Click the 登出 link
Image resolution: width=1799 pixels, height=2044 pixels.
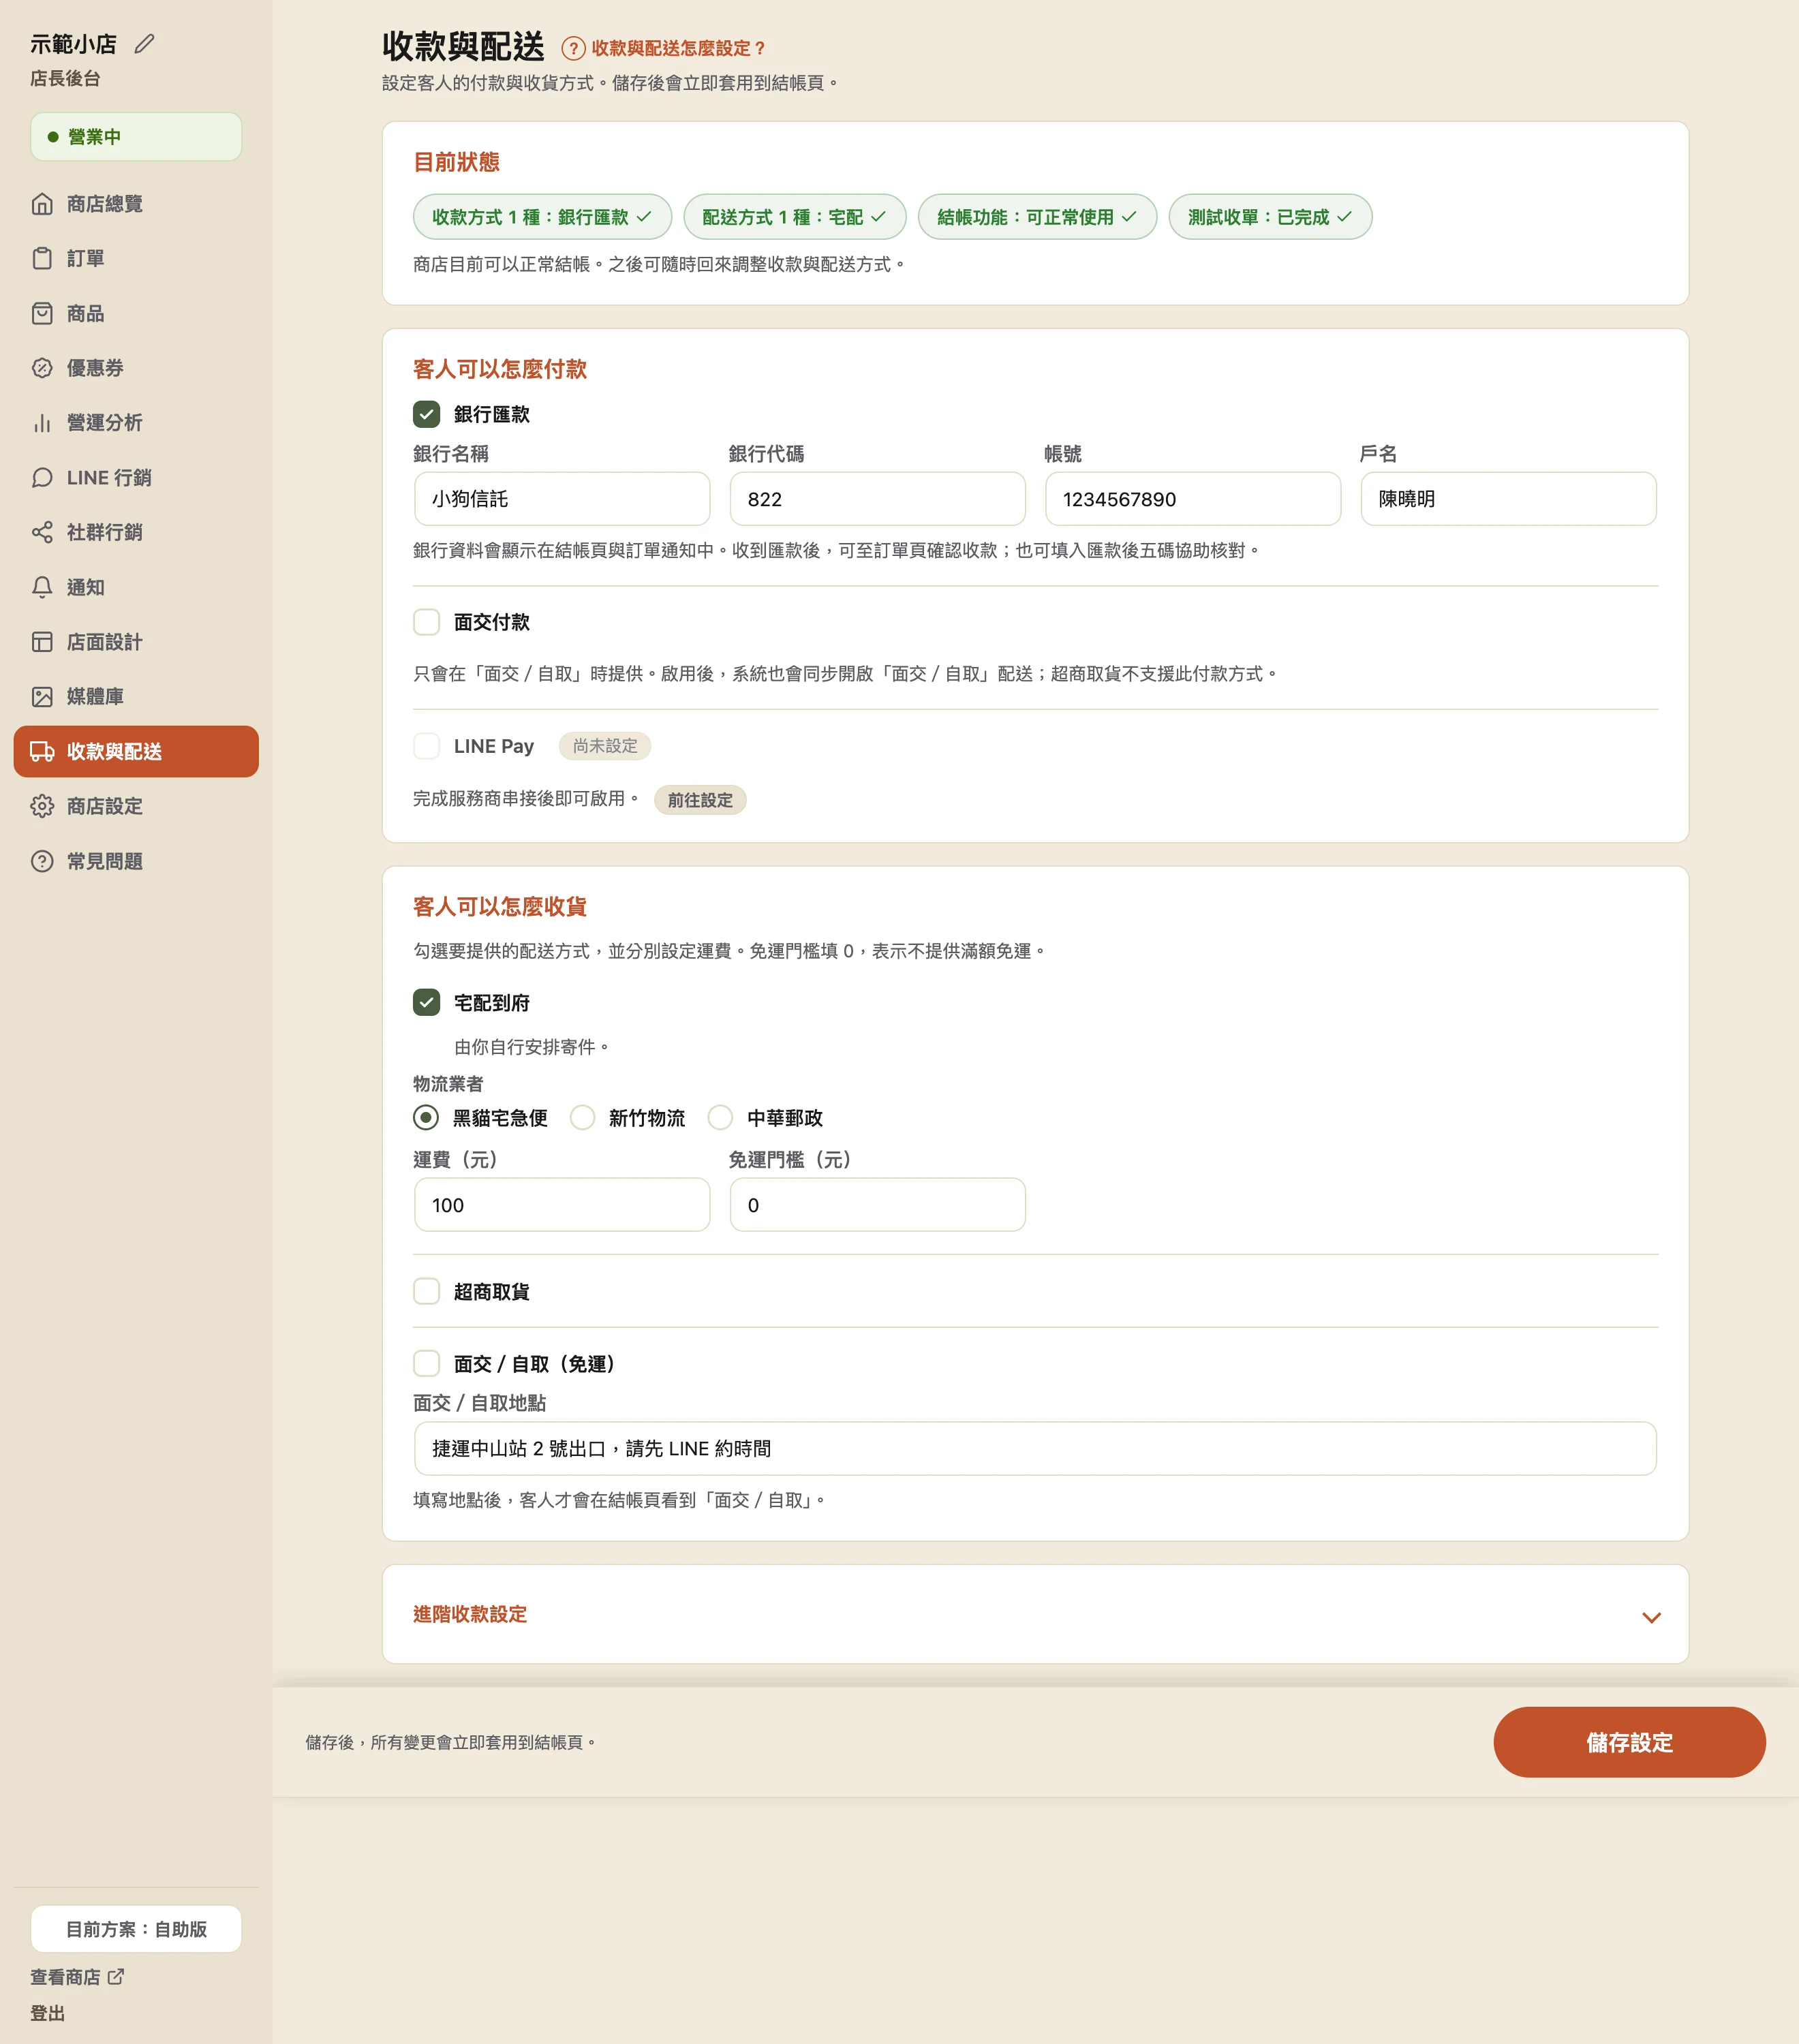(47, 2013)
